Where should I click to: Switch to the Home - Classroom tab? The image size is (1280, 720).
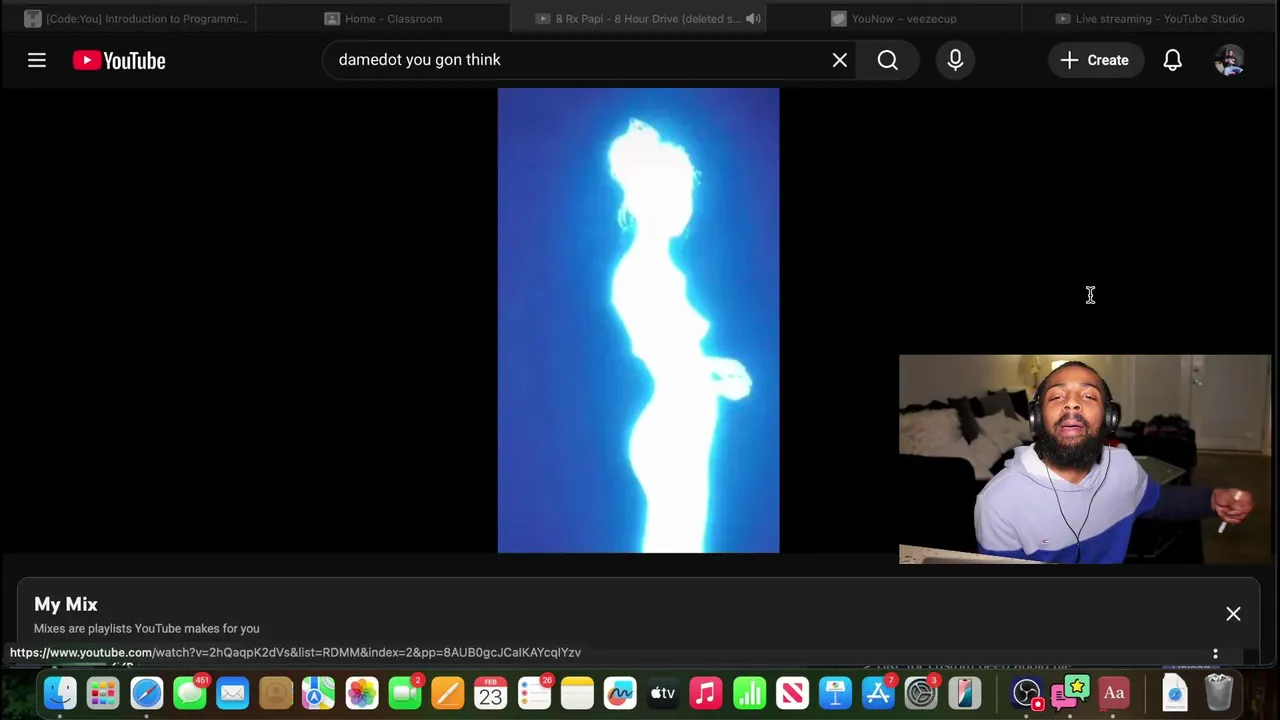[383, 18]
